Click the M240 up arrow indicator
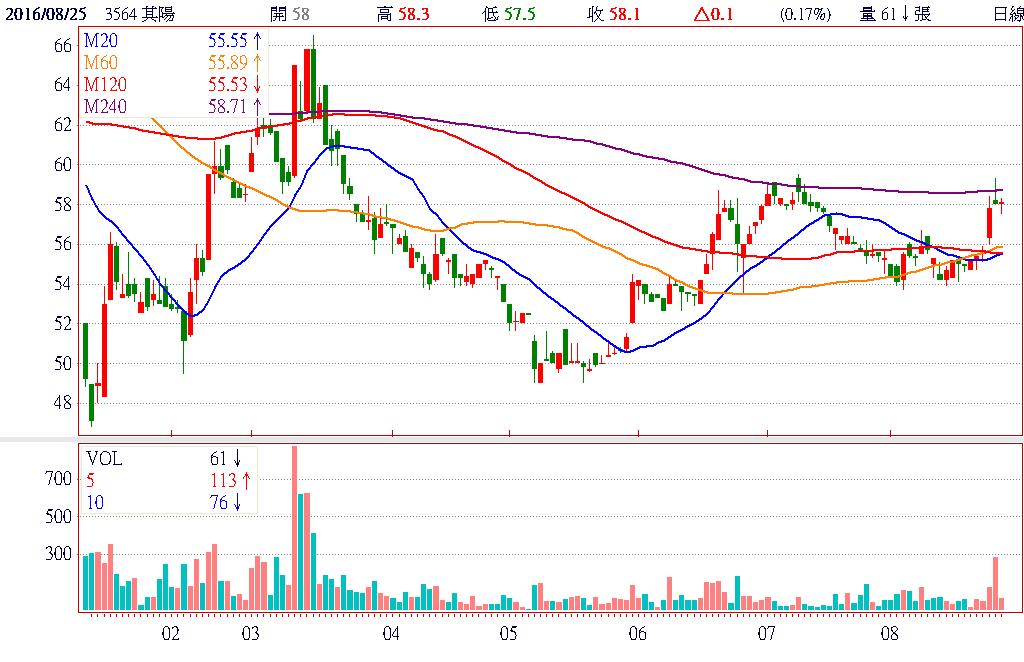Image resolution: width=1024 pixels, height=662 pixels. click(x=258, y=106)
